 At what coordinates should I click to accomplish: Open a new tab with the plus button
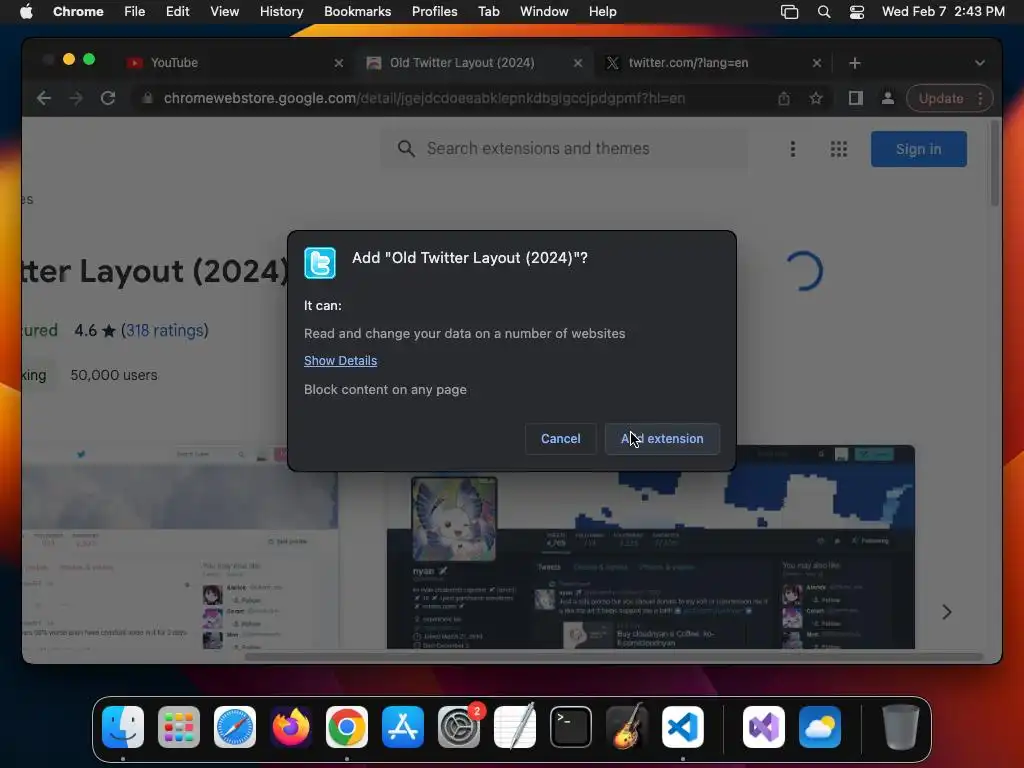[x=855, y=63]
